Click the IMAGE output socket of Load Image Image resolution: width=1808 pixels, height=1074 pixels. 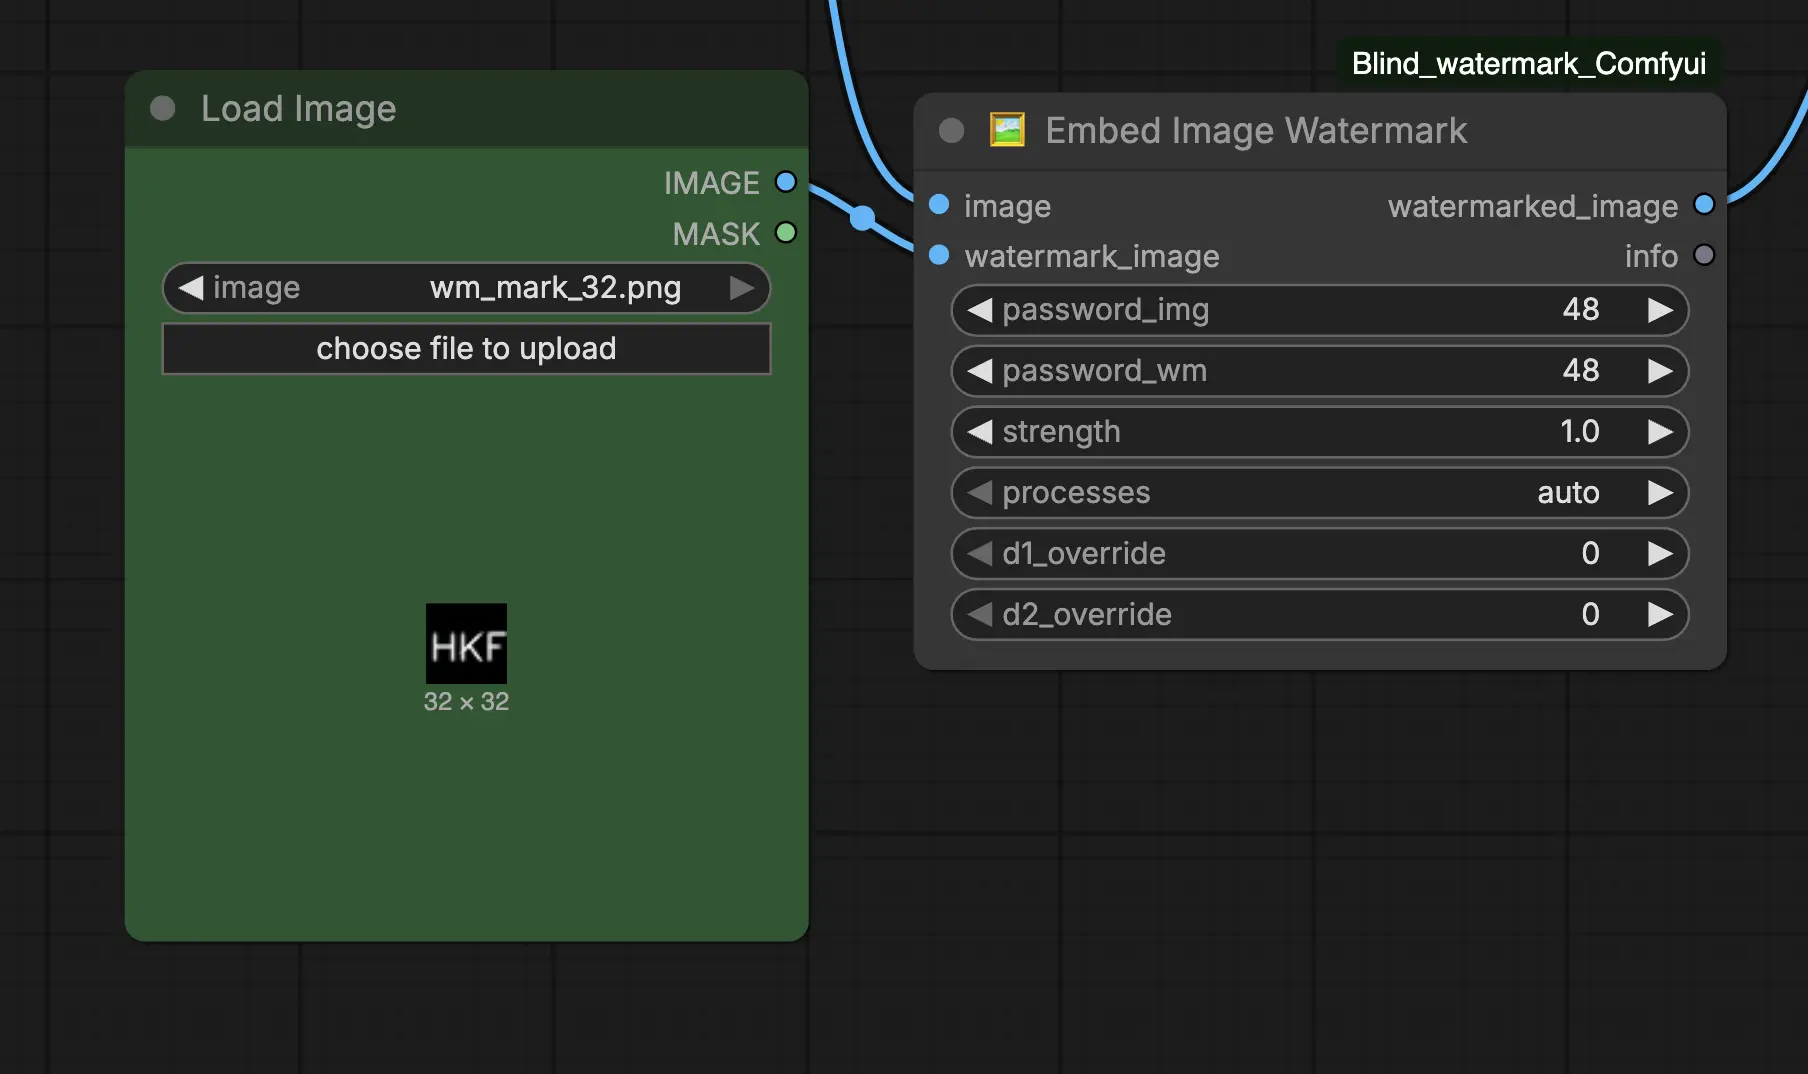pyautogui.click(x=786, y=182)
